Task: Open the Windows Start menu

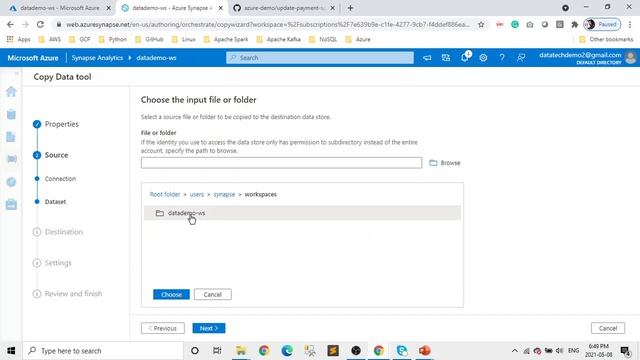Action: pyautogui.click(x=11, y=351)
